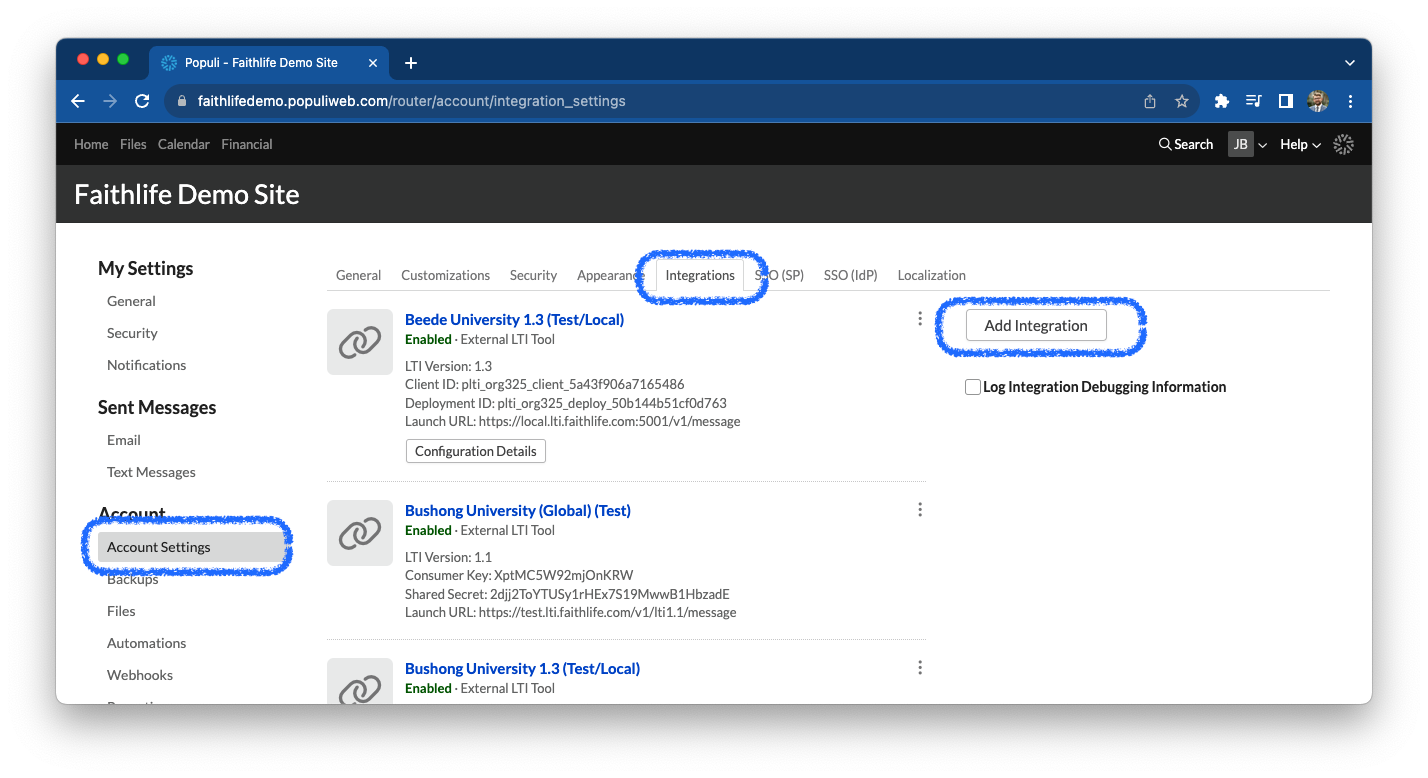Open a new tab with plus icon
The image size is (1428, 778).
(x=411, y=63)
